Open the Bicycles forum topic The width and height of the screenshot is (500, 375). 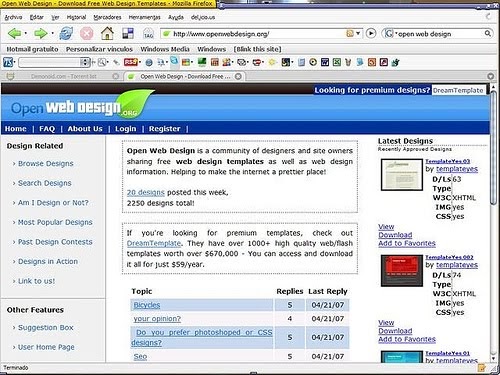coord(147,305)
